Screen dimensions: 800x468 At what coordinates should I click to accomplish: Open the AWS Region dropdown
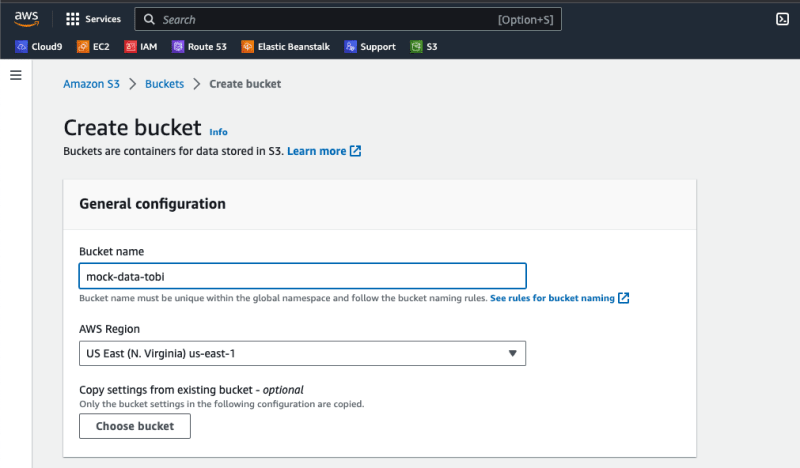pos(303,353)
